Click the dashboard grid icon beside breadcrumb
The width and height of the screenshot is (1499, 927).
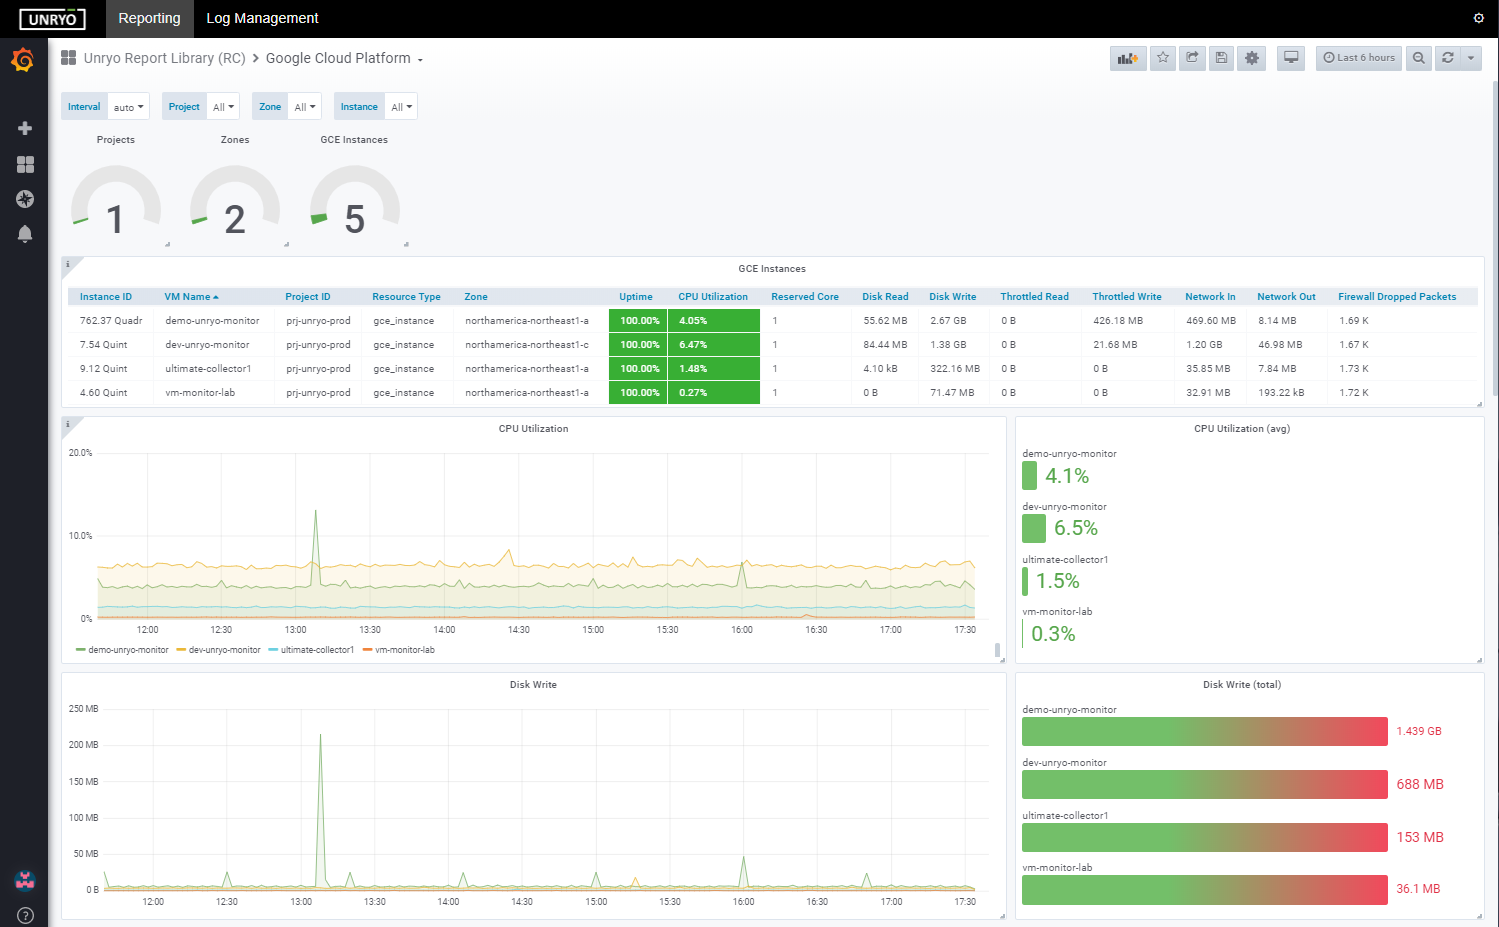point(69,58)
